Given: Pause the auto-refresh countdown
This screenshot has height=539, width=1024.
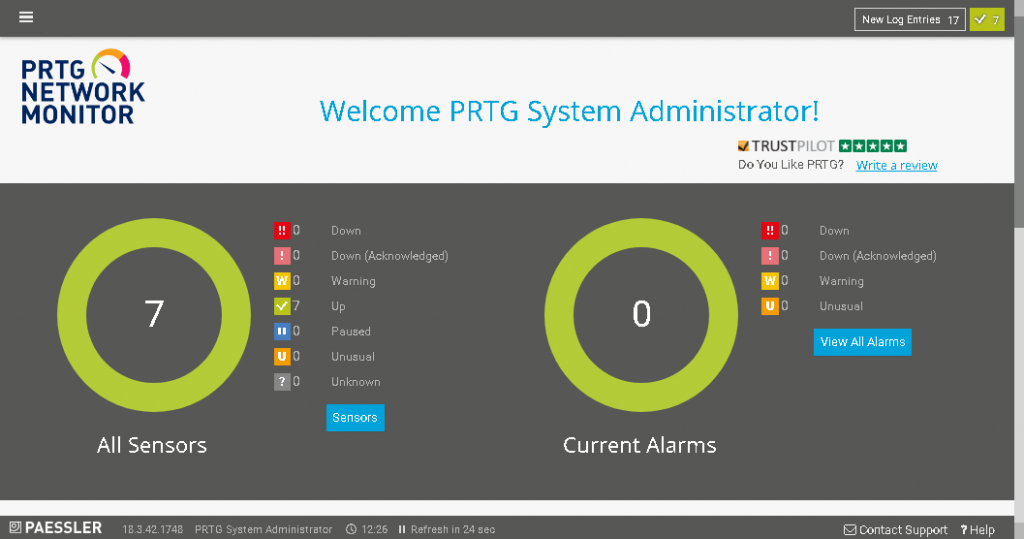Looking at the screenshot, I should point(402,529).
